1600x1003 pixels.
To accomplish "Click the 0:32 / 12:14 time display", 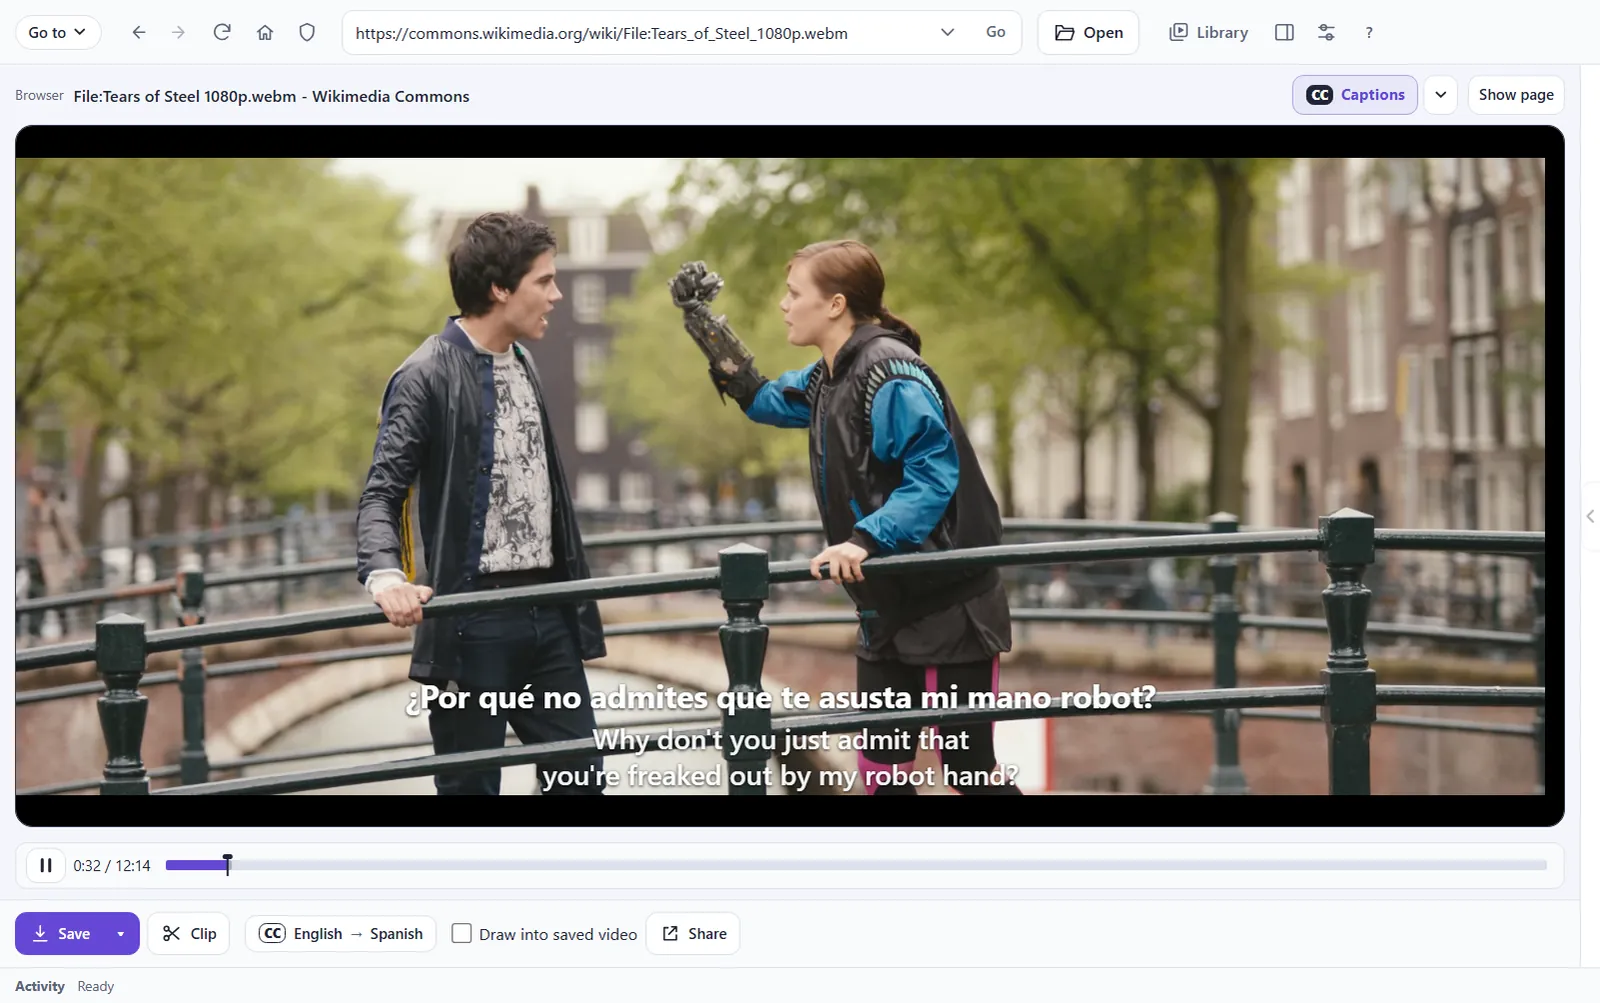I will 112,866.
